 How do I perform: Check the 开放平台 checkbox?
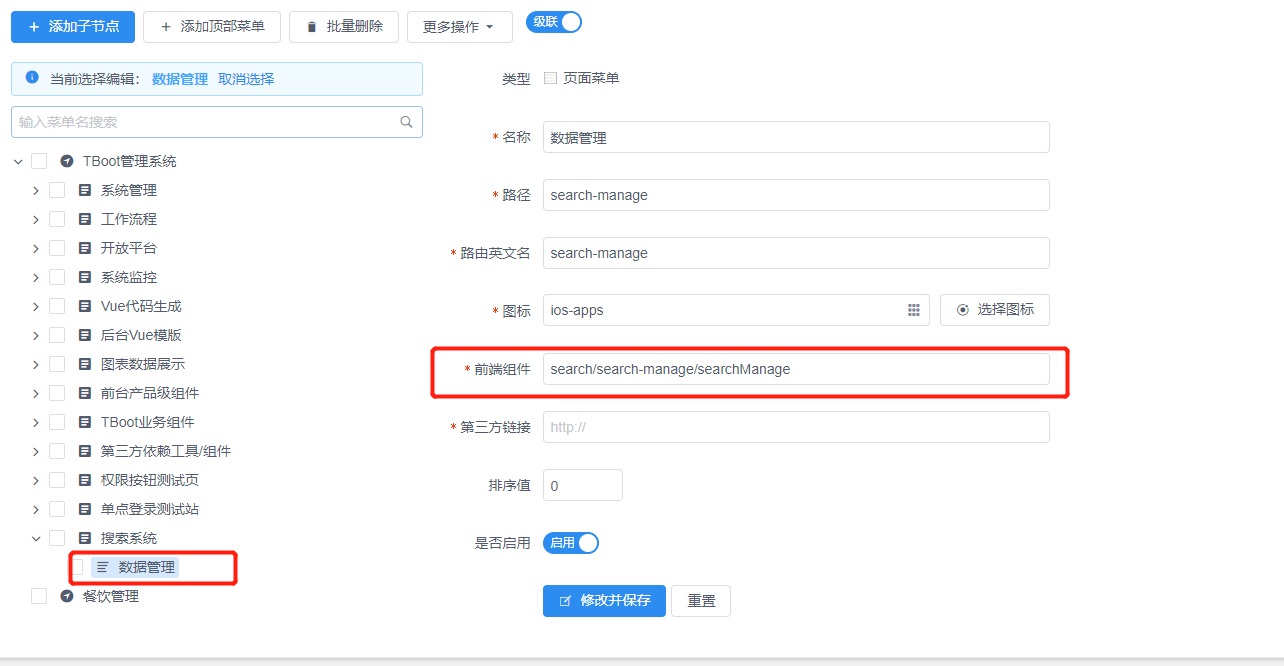click(57, 248)
